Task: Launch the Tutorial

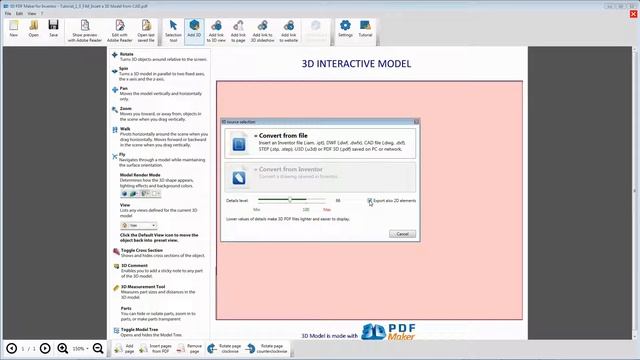Action: [365, 29]
